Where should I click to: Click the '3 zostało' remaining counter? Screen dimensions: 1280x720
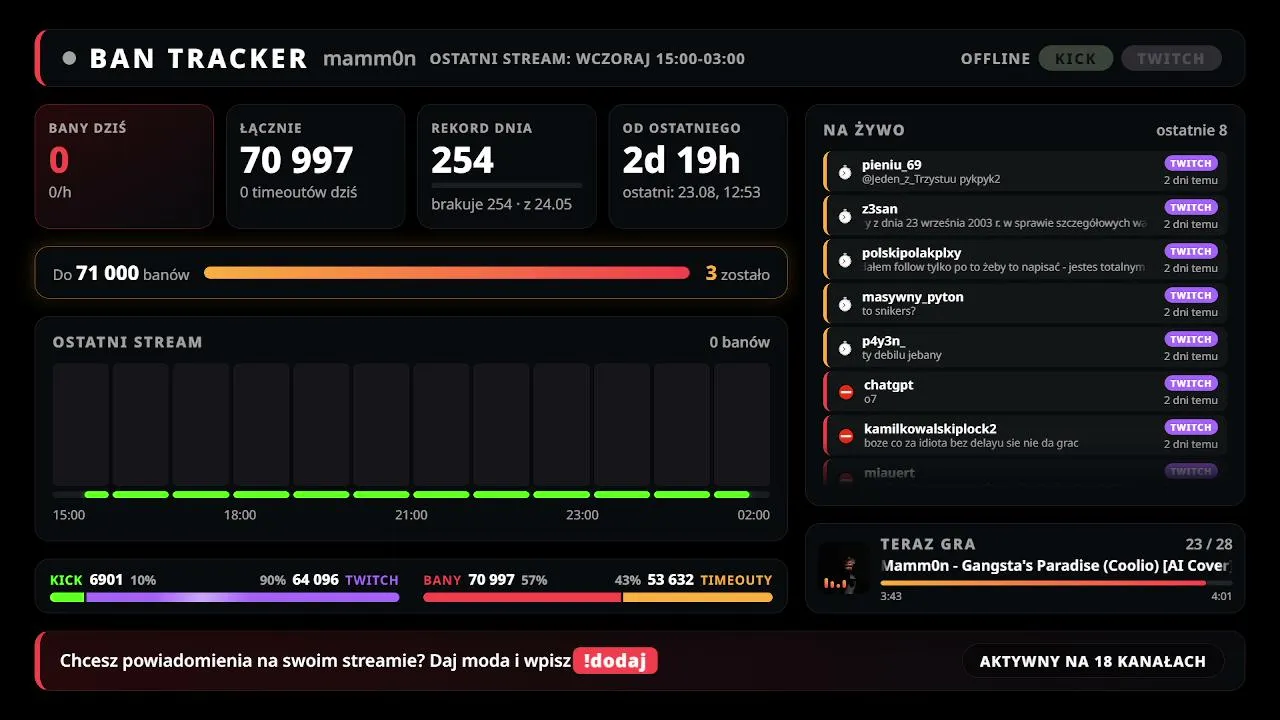tap(738, 273)
